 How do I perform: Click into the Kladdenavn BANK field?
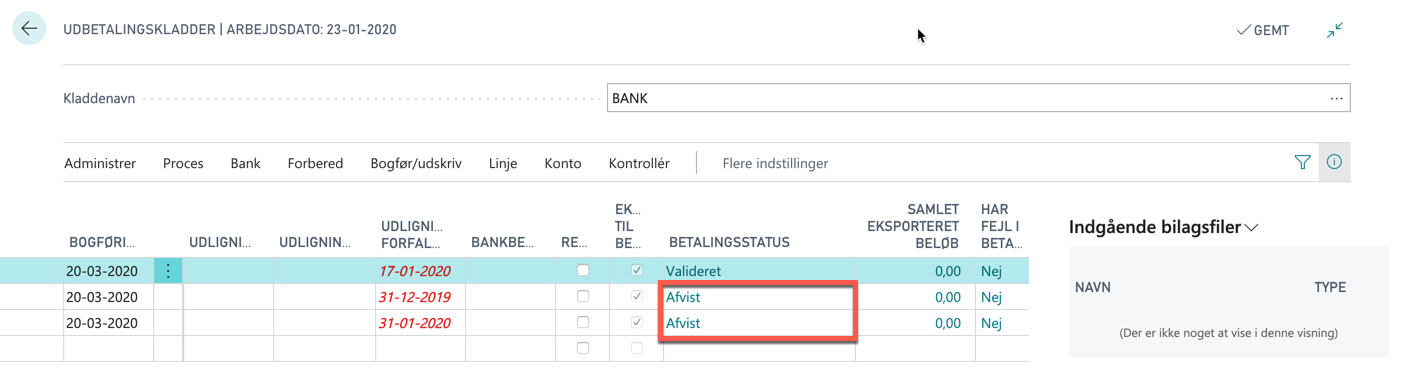pyautogui.click(x=965, y=98)
